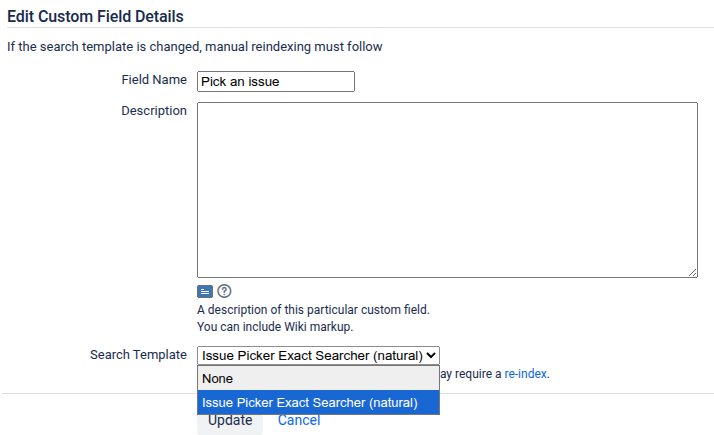Click the Description label
Screen dimensions: 714x435
click(154, 111)
